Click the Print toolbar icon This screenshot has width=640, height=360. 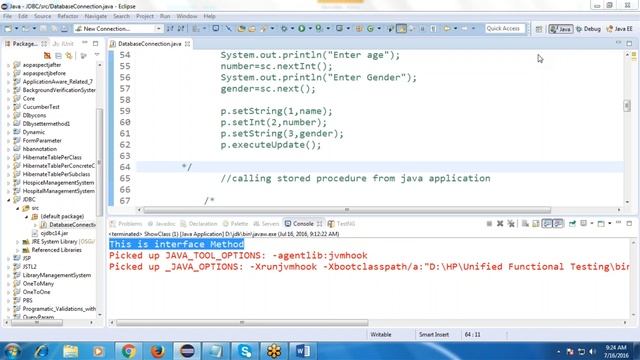tap(64, 29)
